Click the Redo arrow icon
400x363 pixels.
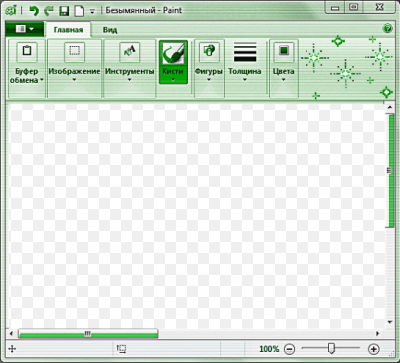point(49,11)
